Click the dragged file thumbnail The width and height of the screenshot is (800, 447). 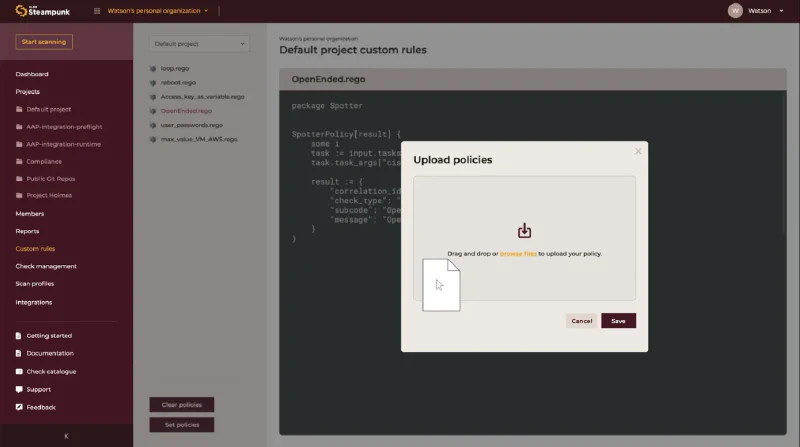441,285
